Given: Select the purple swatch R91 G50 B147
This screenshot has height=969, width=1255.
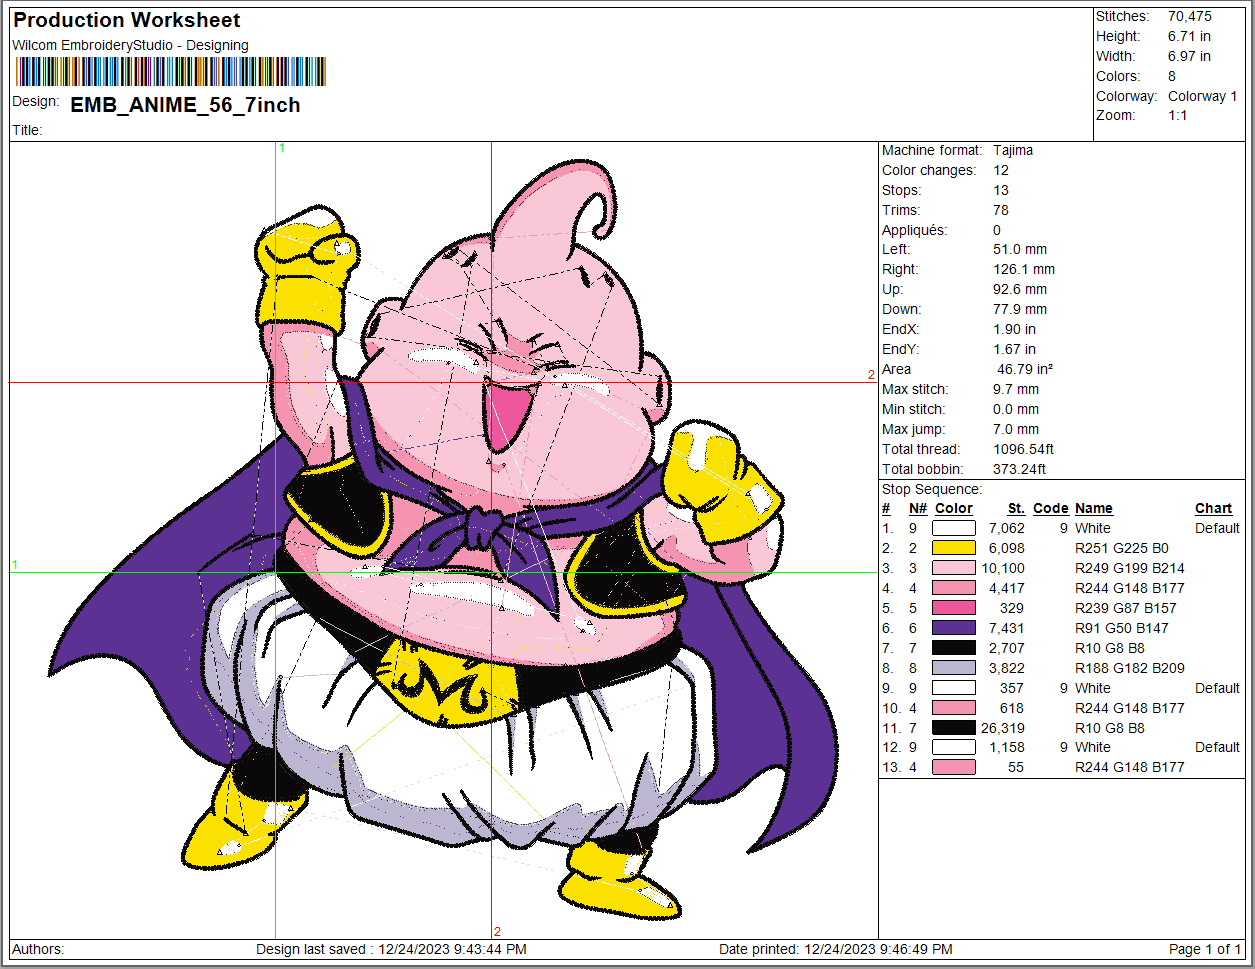Looking at the screenshot, I should click(953, 628).
